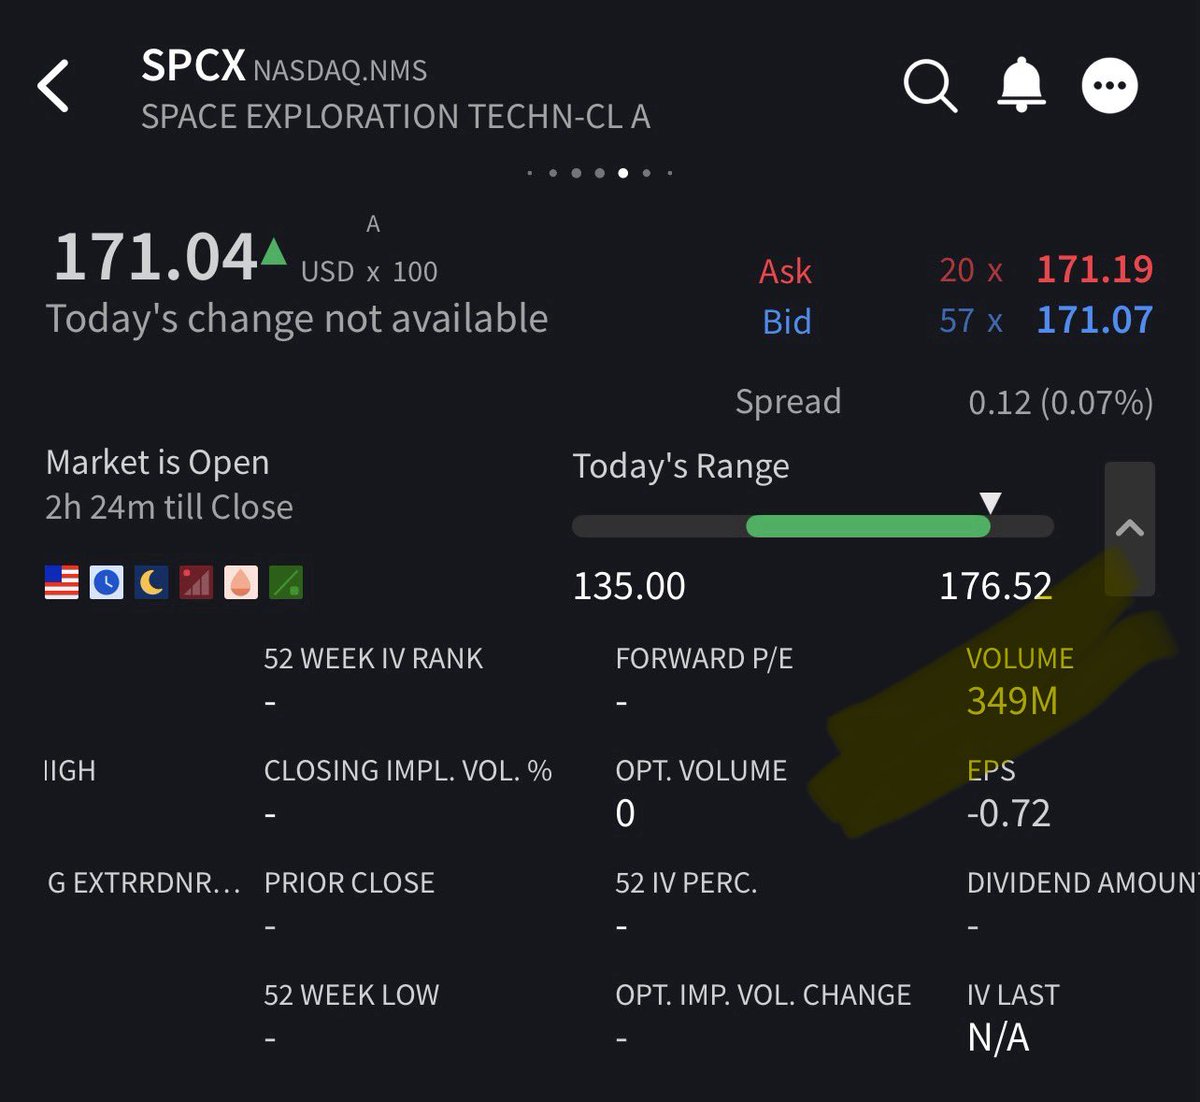Tap the alert bell icon
The height and width of the screenshot is (1102, 1200).
click(1021, 85)
